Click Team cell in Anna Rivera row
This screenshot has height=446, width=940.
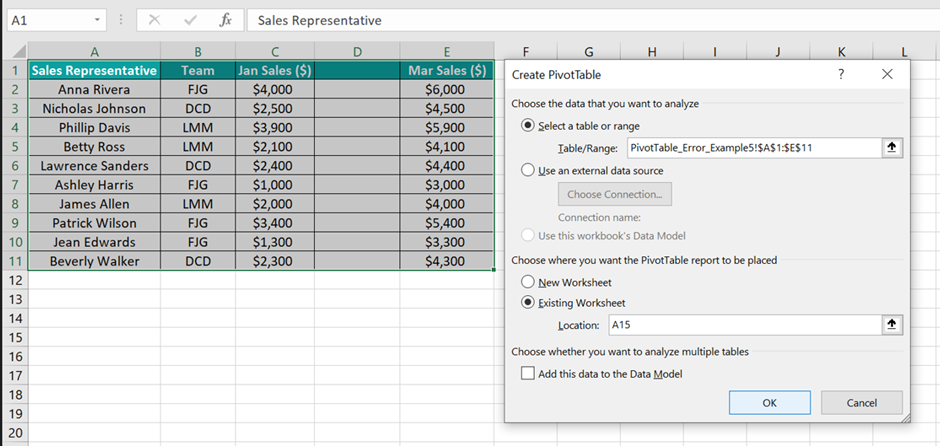[x=198, y=89]
